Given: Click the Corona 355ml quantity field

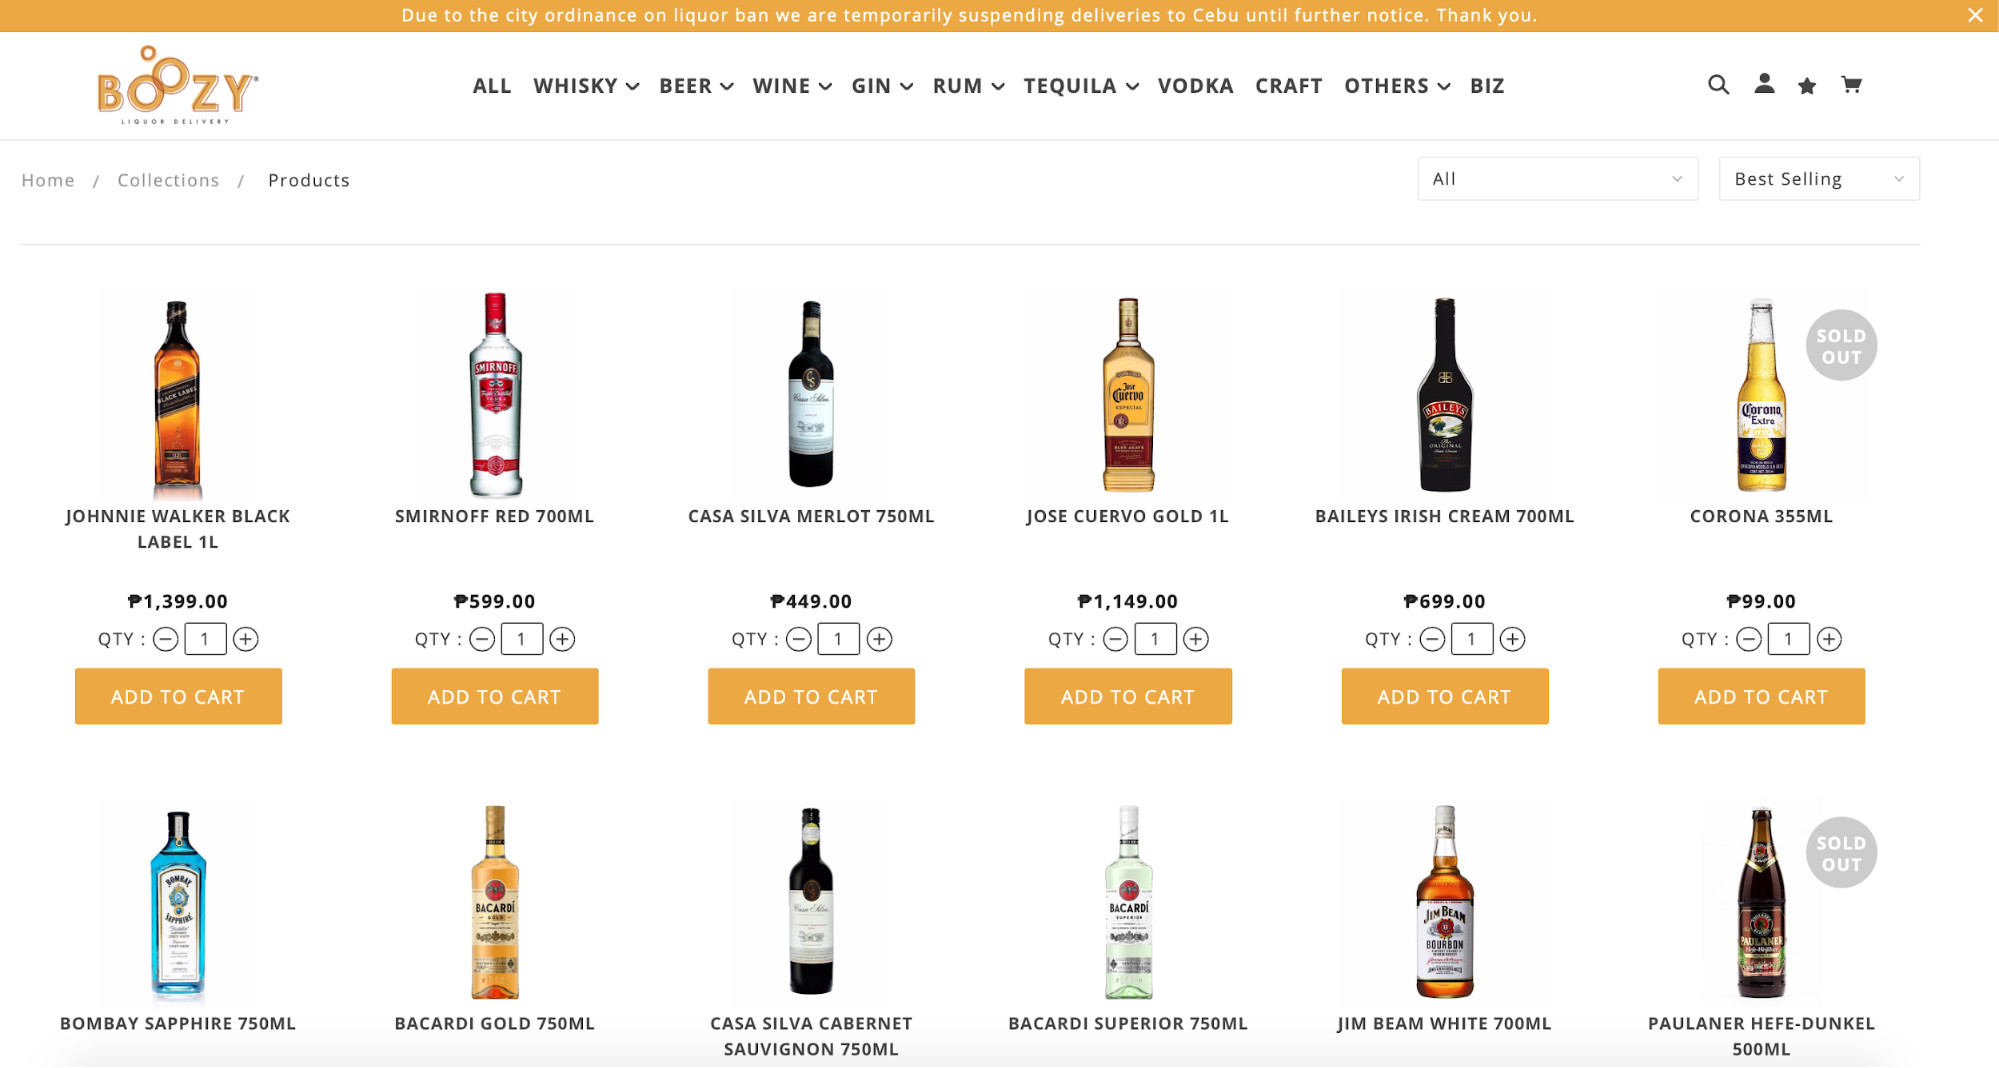Looking at the screenshot, I should click(1788, 639).
